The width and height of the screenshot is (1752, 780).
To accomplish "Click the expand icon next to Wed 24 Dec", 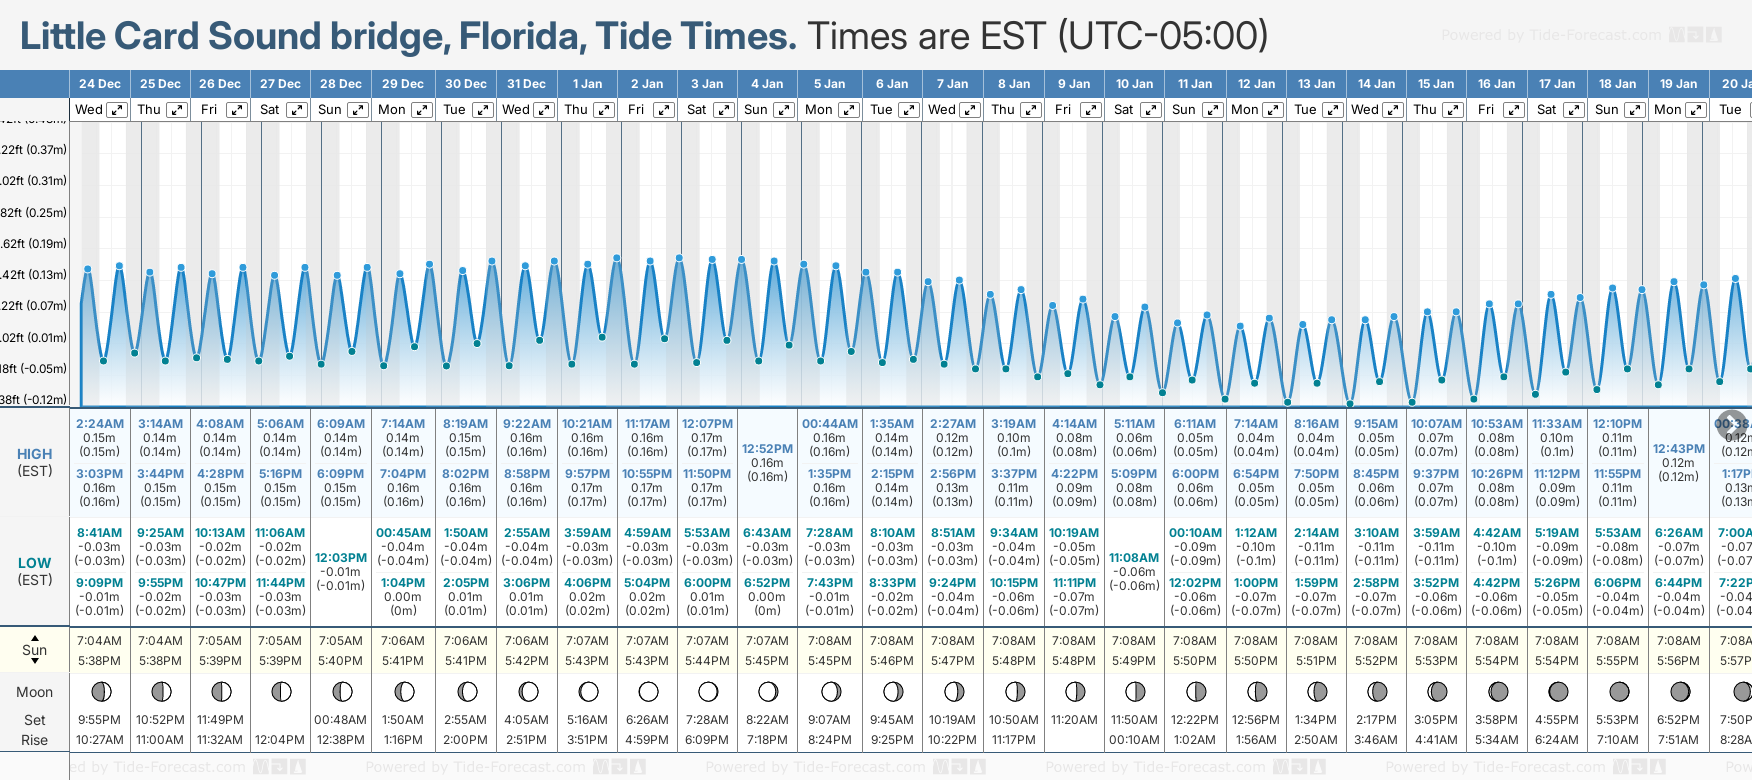I will click(x=117, y=110).
